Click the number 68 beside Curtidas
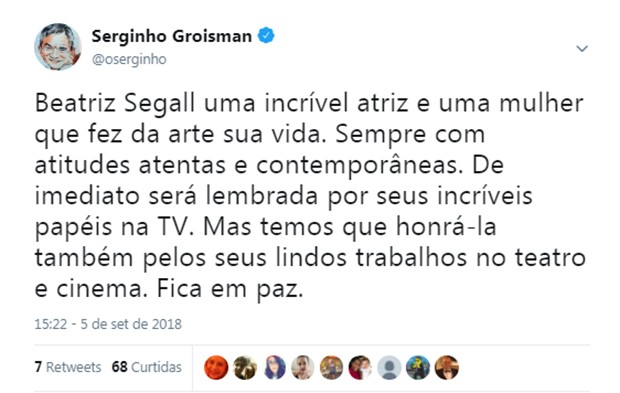 pos(119,367)
